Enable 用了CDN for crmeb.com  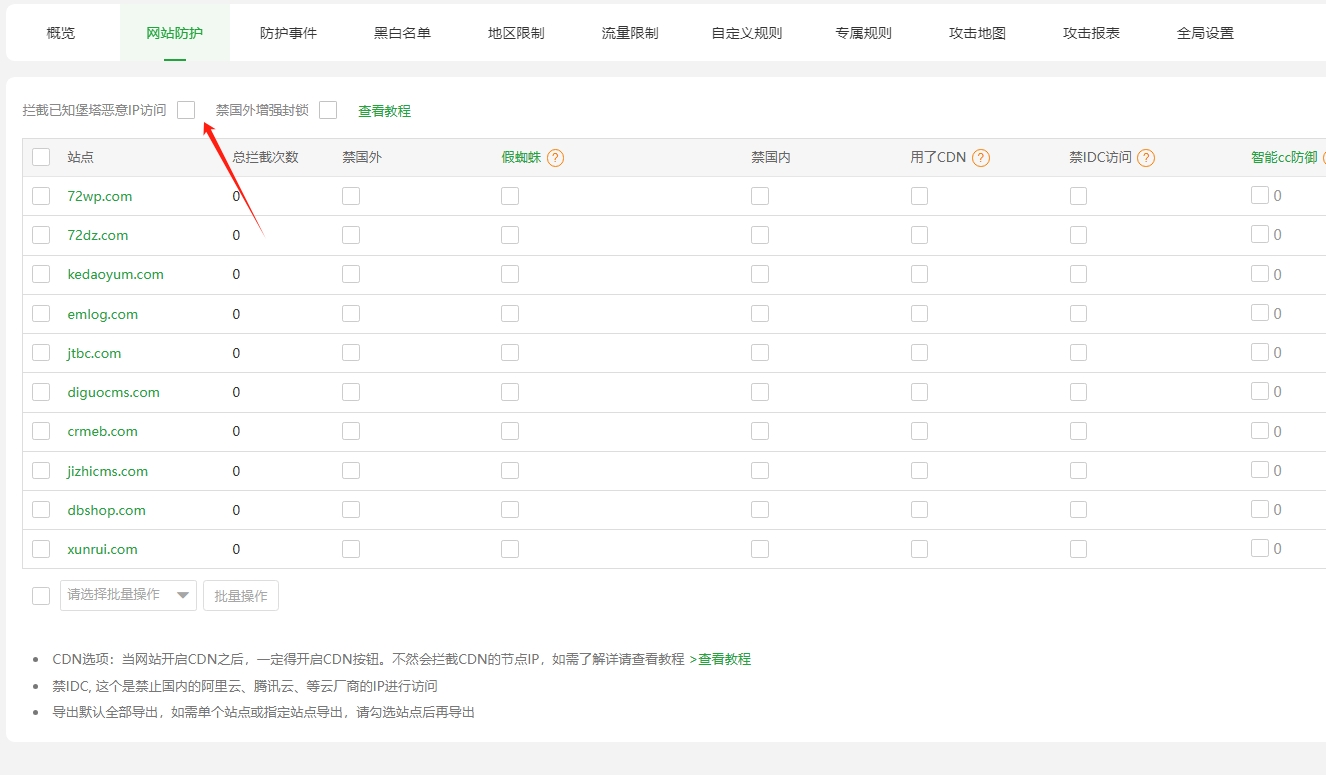click(919, 430)
